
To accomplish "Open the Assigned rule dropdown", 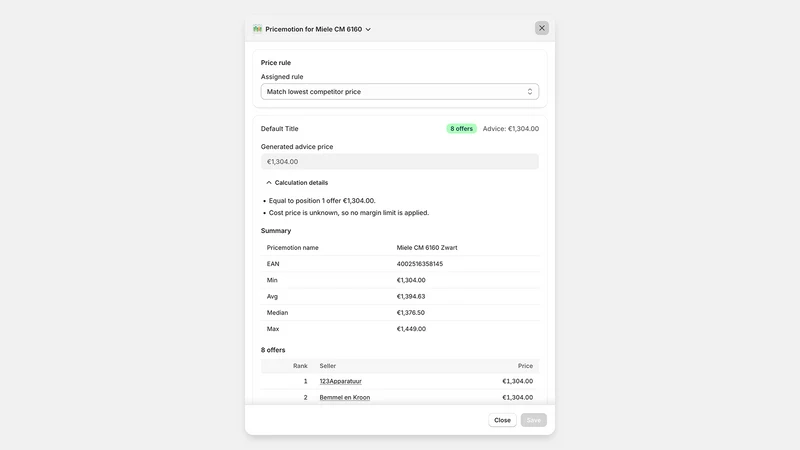I will point(399,92).
